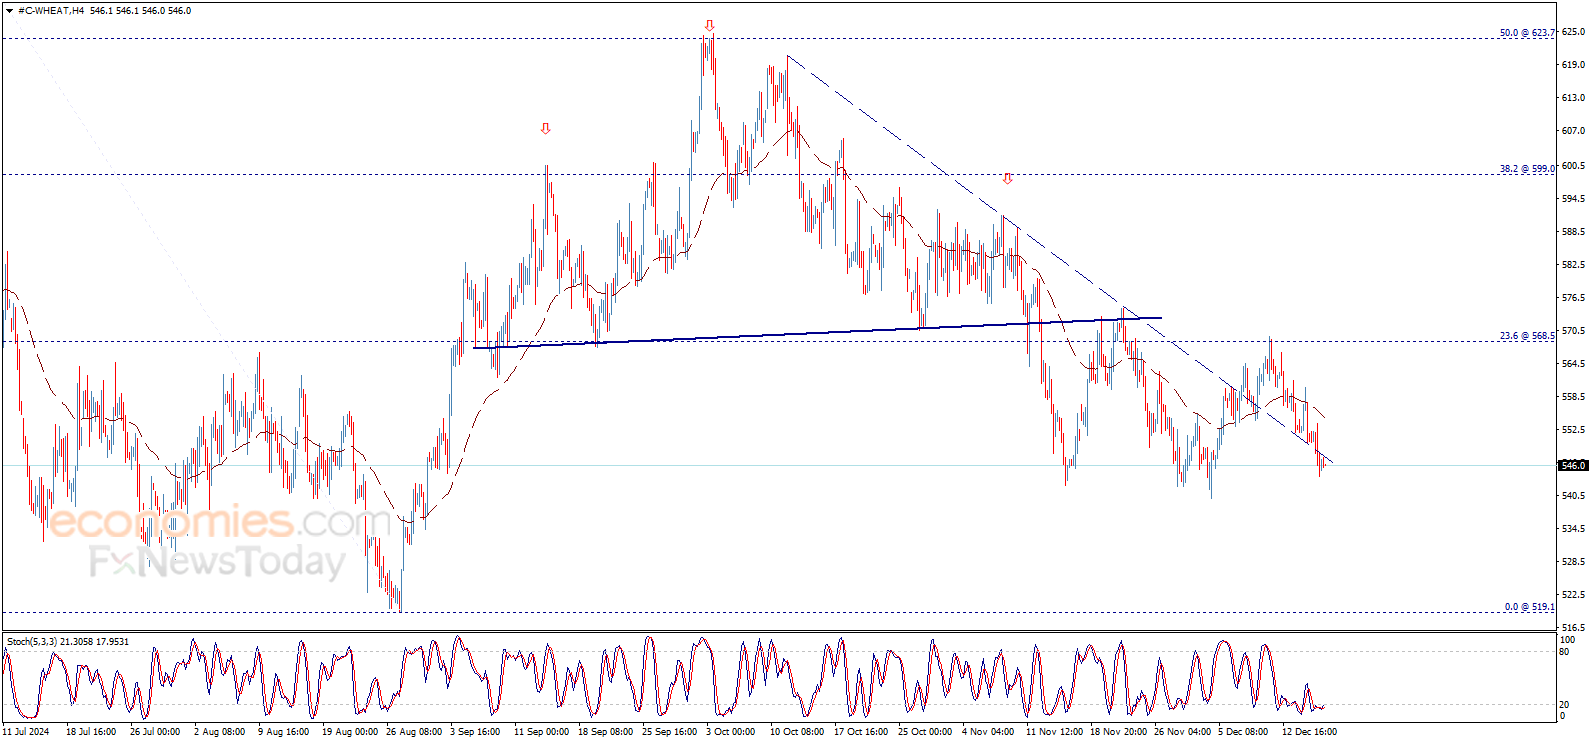Viewport: 1596px width, 743px height.
Task: Click price axis value 552.5
Action: [1573, 430]
